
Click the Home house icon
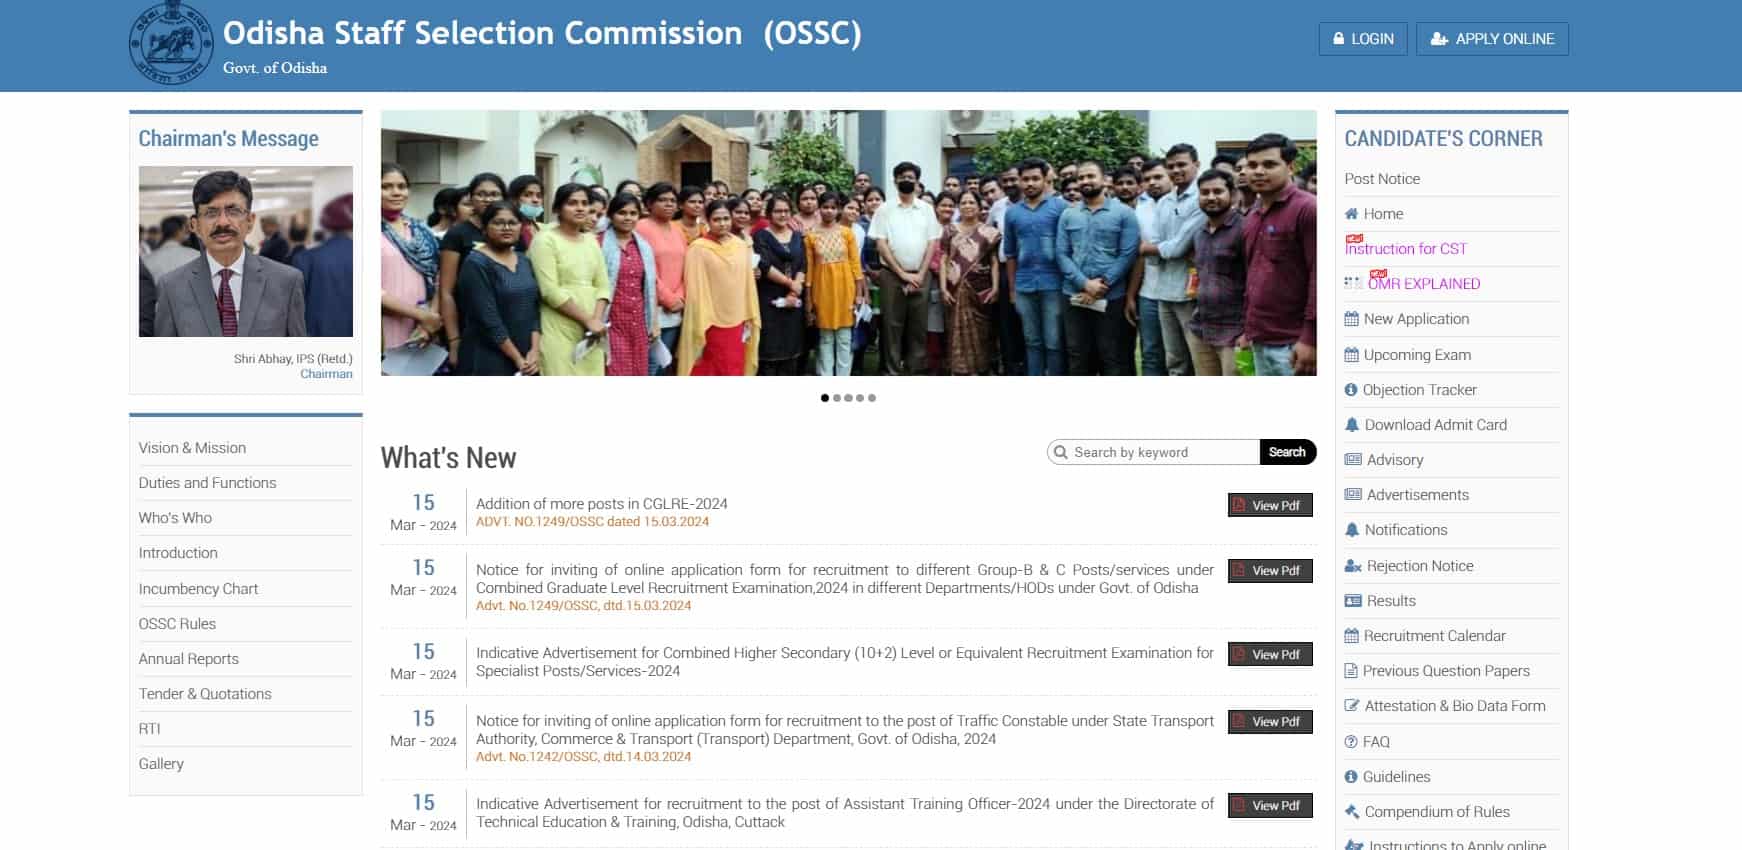click(x=1351, y=214)
